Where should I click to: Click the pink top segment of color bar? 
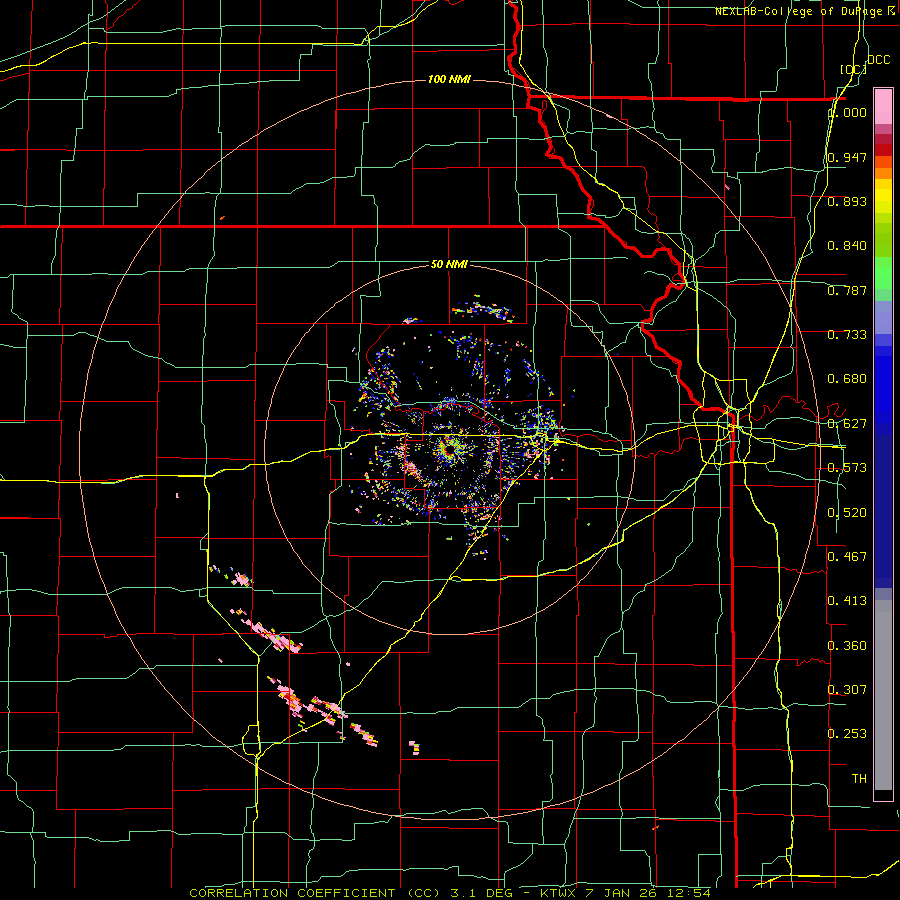pyautogui.click(x=883, y=106)
